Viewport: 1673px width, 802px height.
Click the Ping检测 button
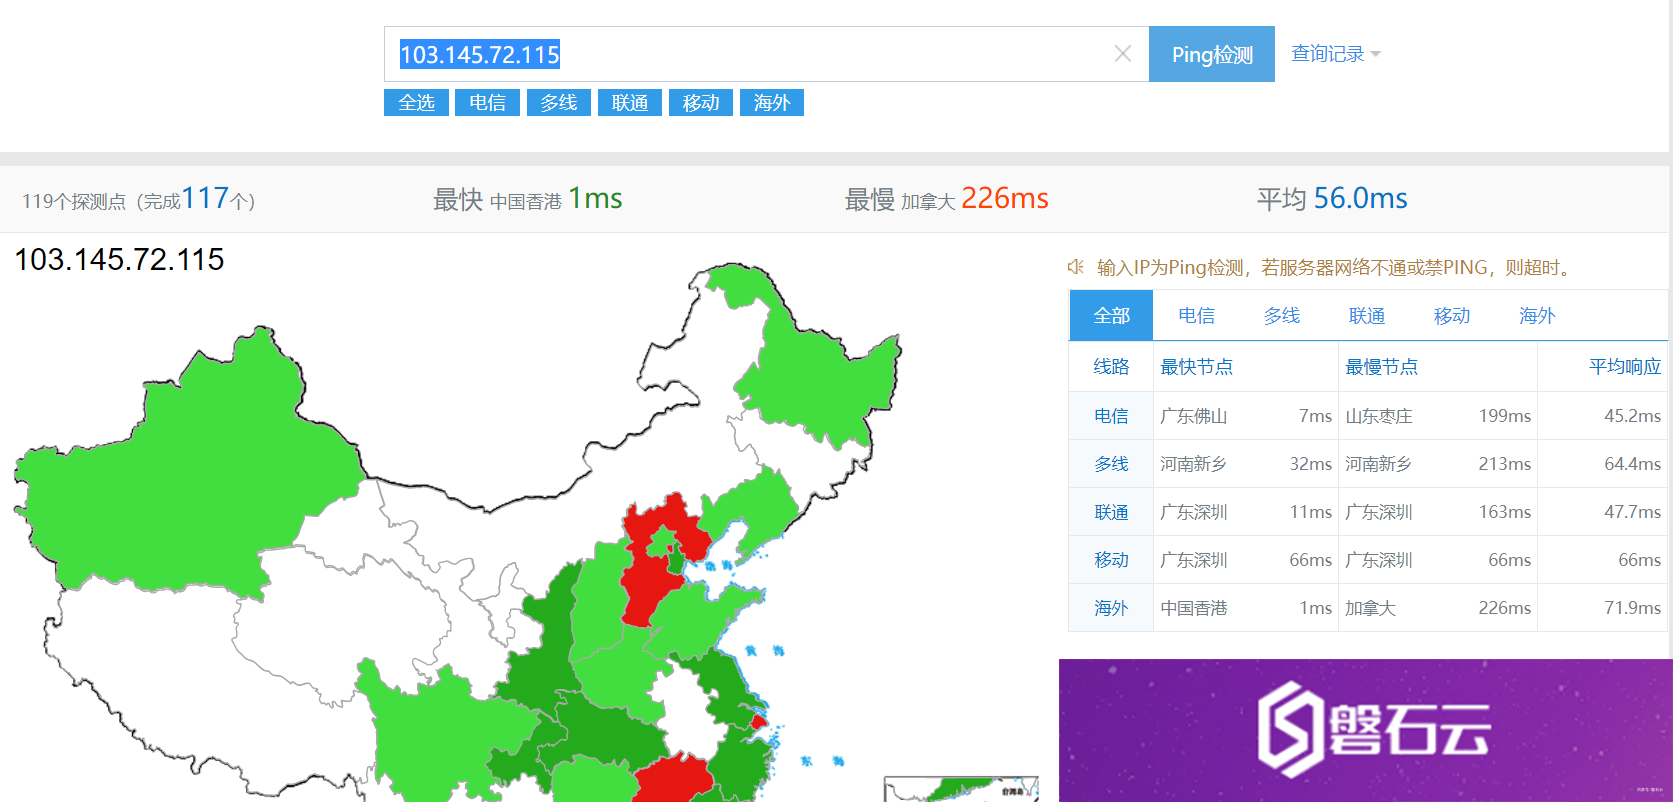coord(1212,54)
